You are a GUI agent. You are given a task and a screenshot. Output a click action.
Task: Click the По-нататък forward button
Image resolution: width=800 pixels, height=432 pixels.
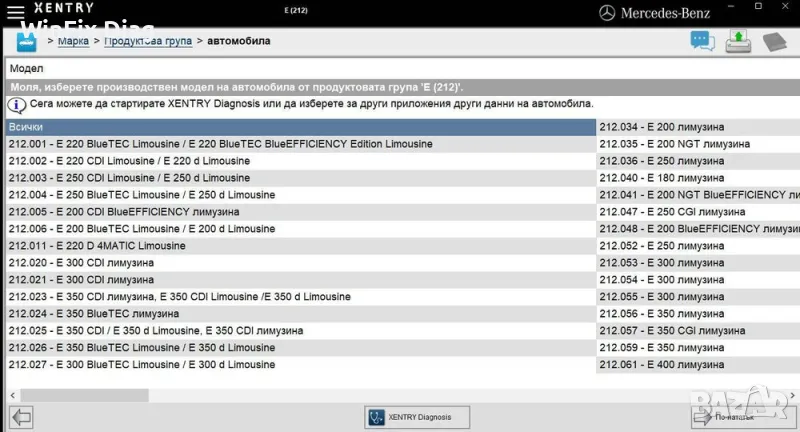(743, 417)
